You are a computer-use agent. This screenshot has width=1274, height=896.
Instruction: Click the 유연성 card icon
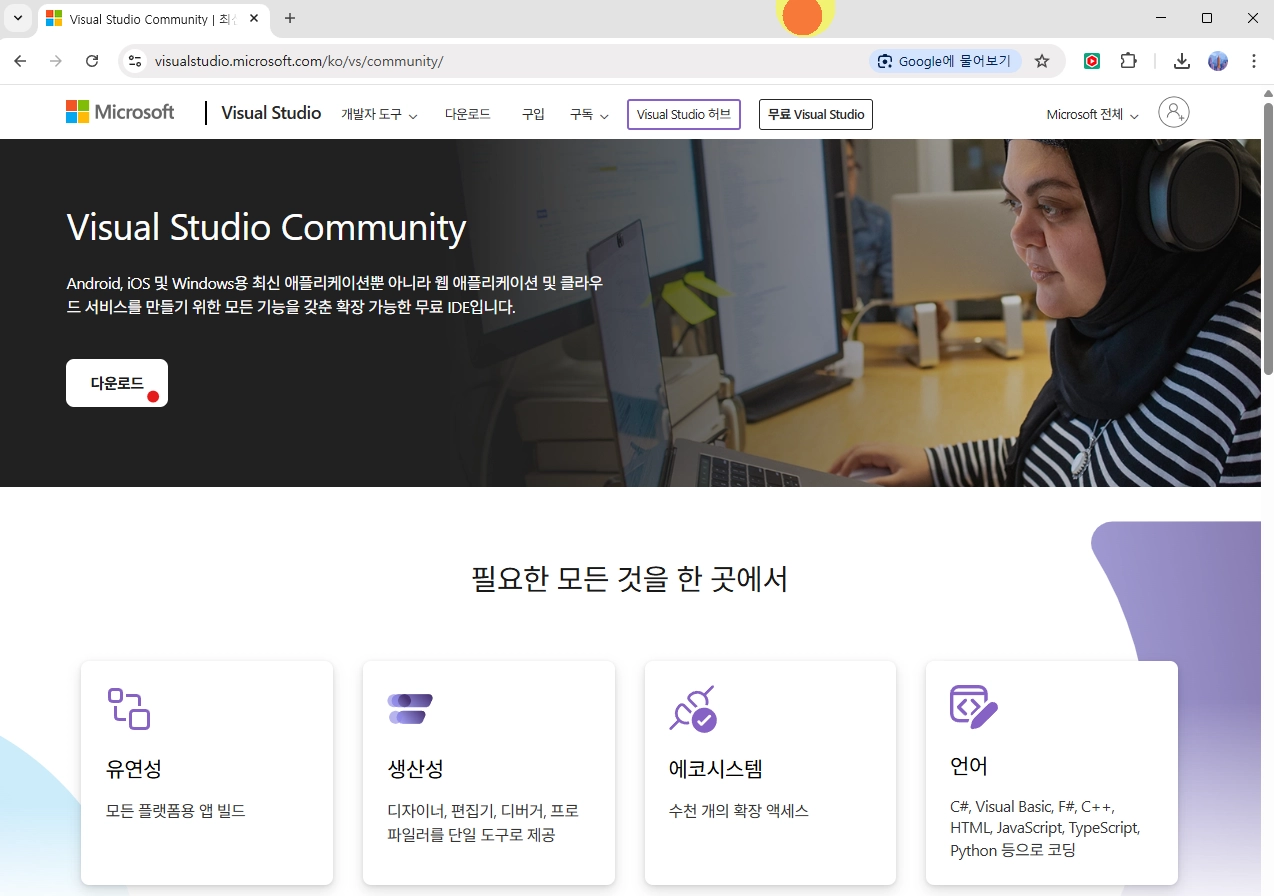pos(128,708)
